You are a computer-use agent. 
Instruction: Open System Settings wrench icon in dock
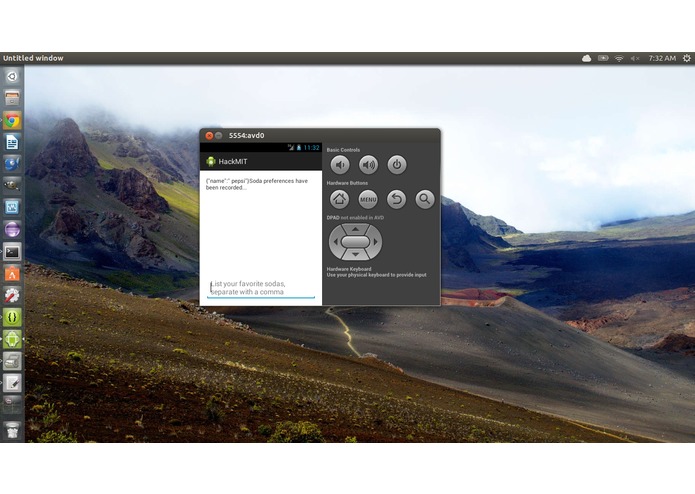12,296
